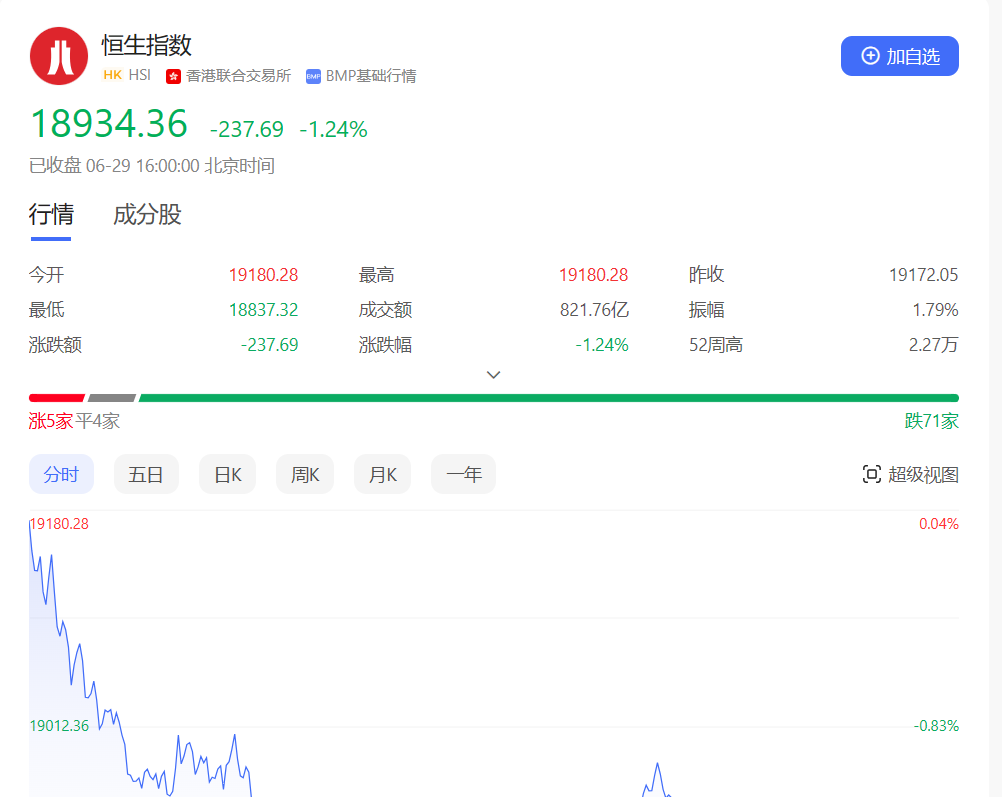1002x797 pixels.
Task: Add index to watchlist with 加自选
Action: tap(899, 56)
